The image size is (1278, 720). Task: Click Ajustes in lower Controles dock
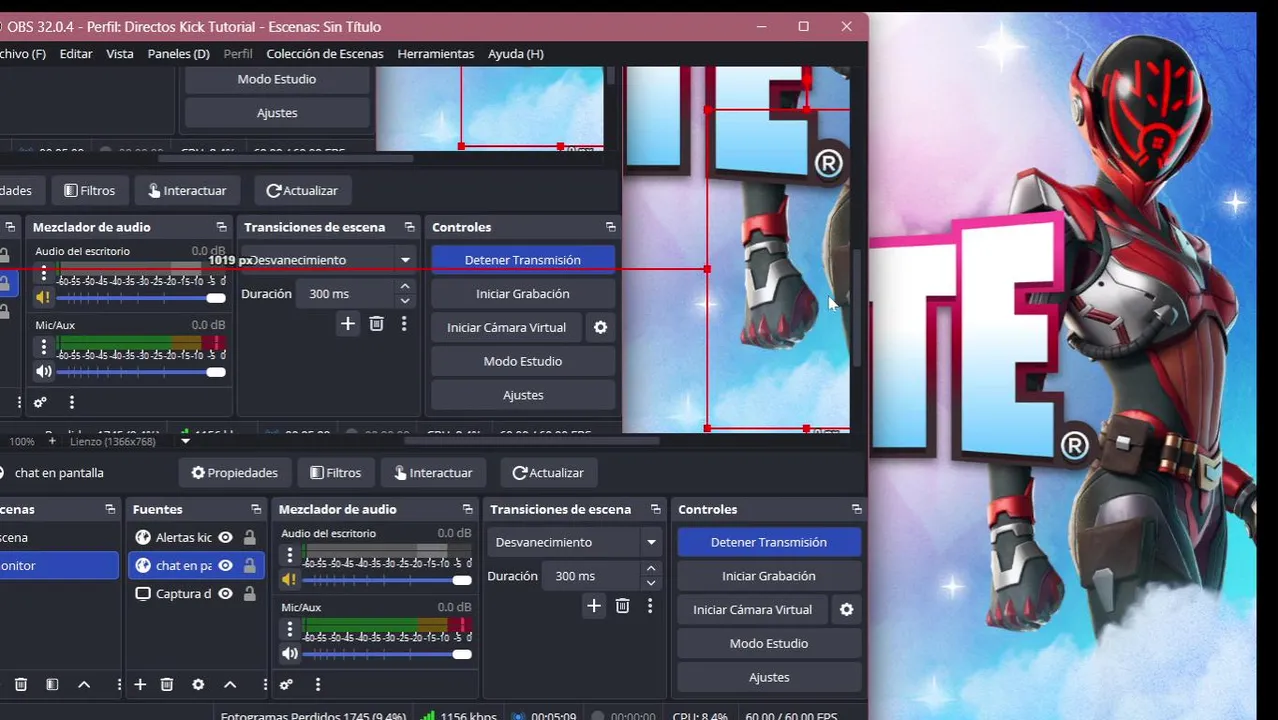point(769,677)
